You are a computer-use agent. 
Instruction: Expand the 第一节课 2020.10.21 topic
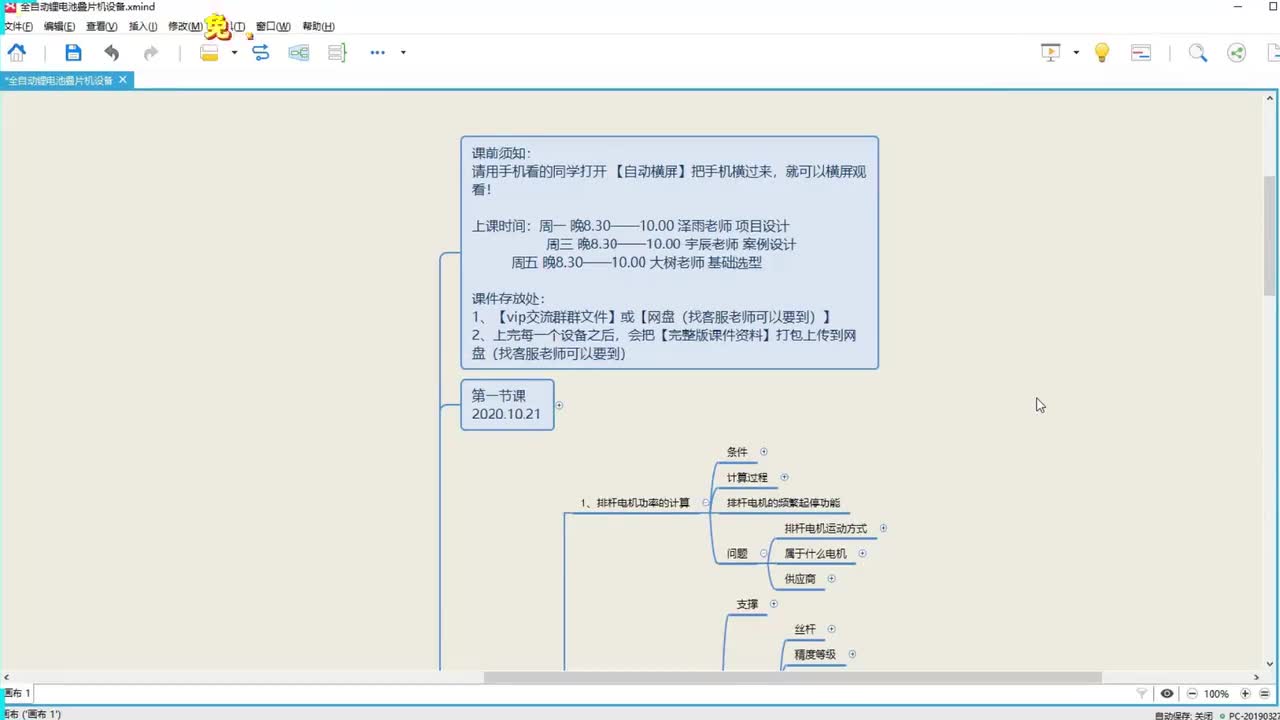pyautogui.click(x=559, y=405)
